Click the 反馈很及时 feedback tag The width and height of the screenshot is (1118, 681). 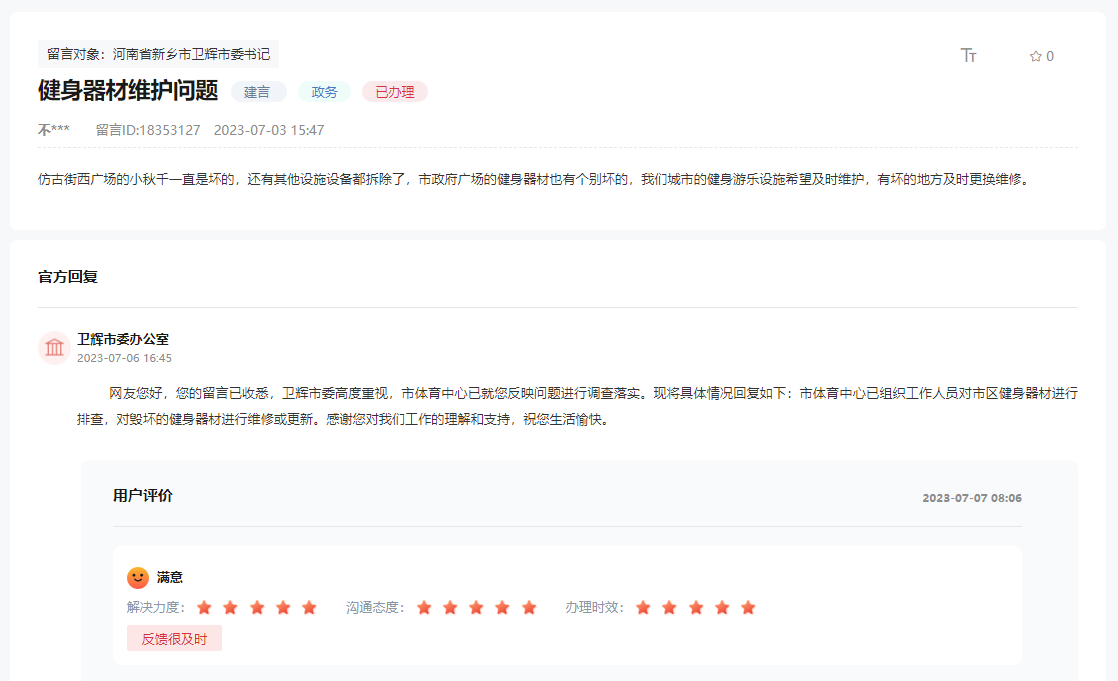click(174, 639)
